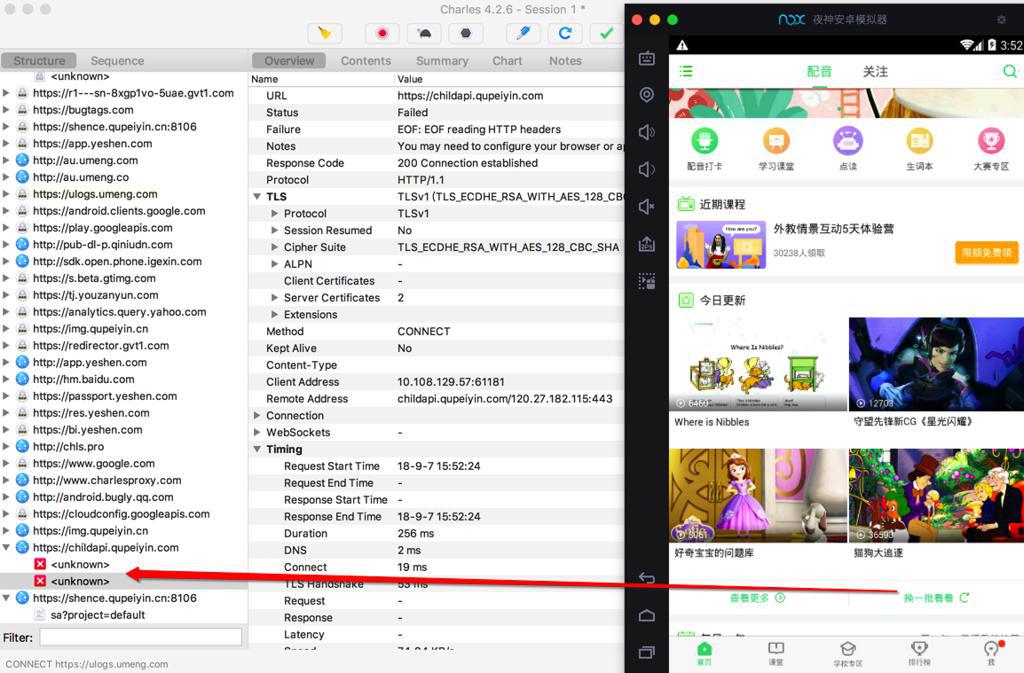
Task: Click the Nox keyboard control sidebar icon
Action: [647, 58]
